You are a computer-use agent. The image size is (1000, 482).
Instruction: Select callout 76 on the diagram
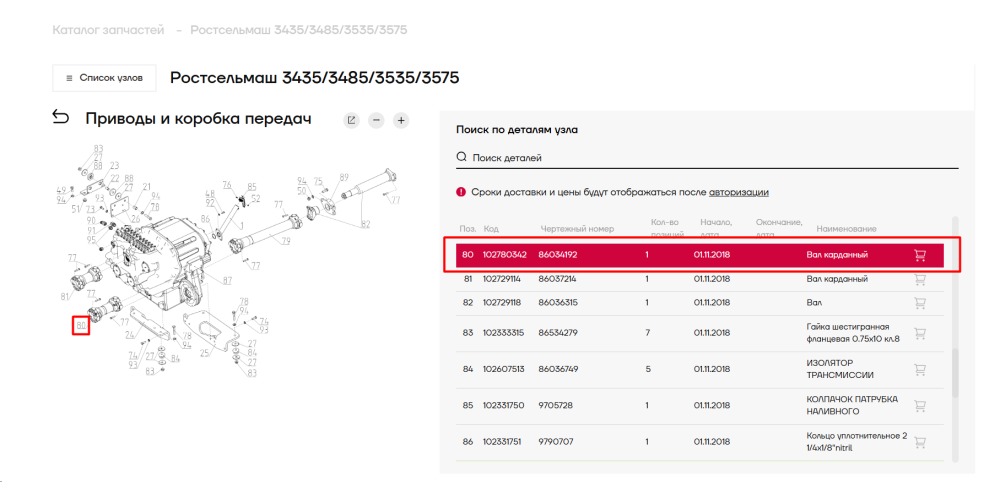point(227,184)
